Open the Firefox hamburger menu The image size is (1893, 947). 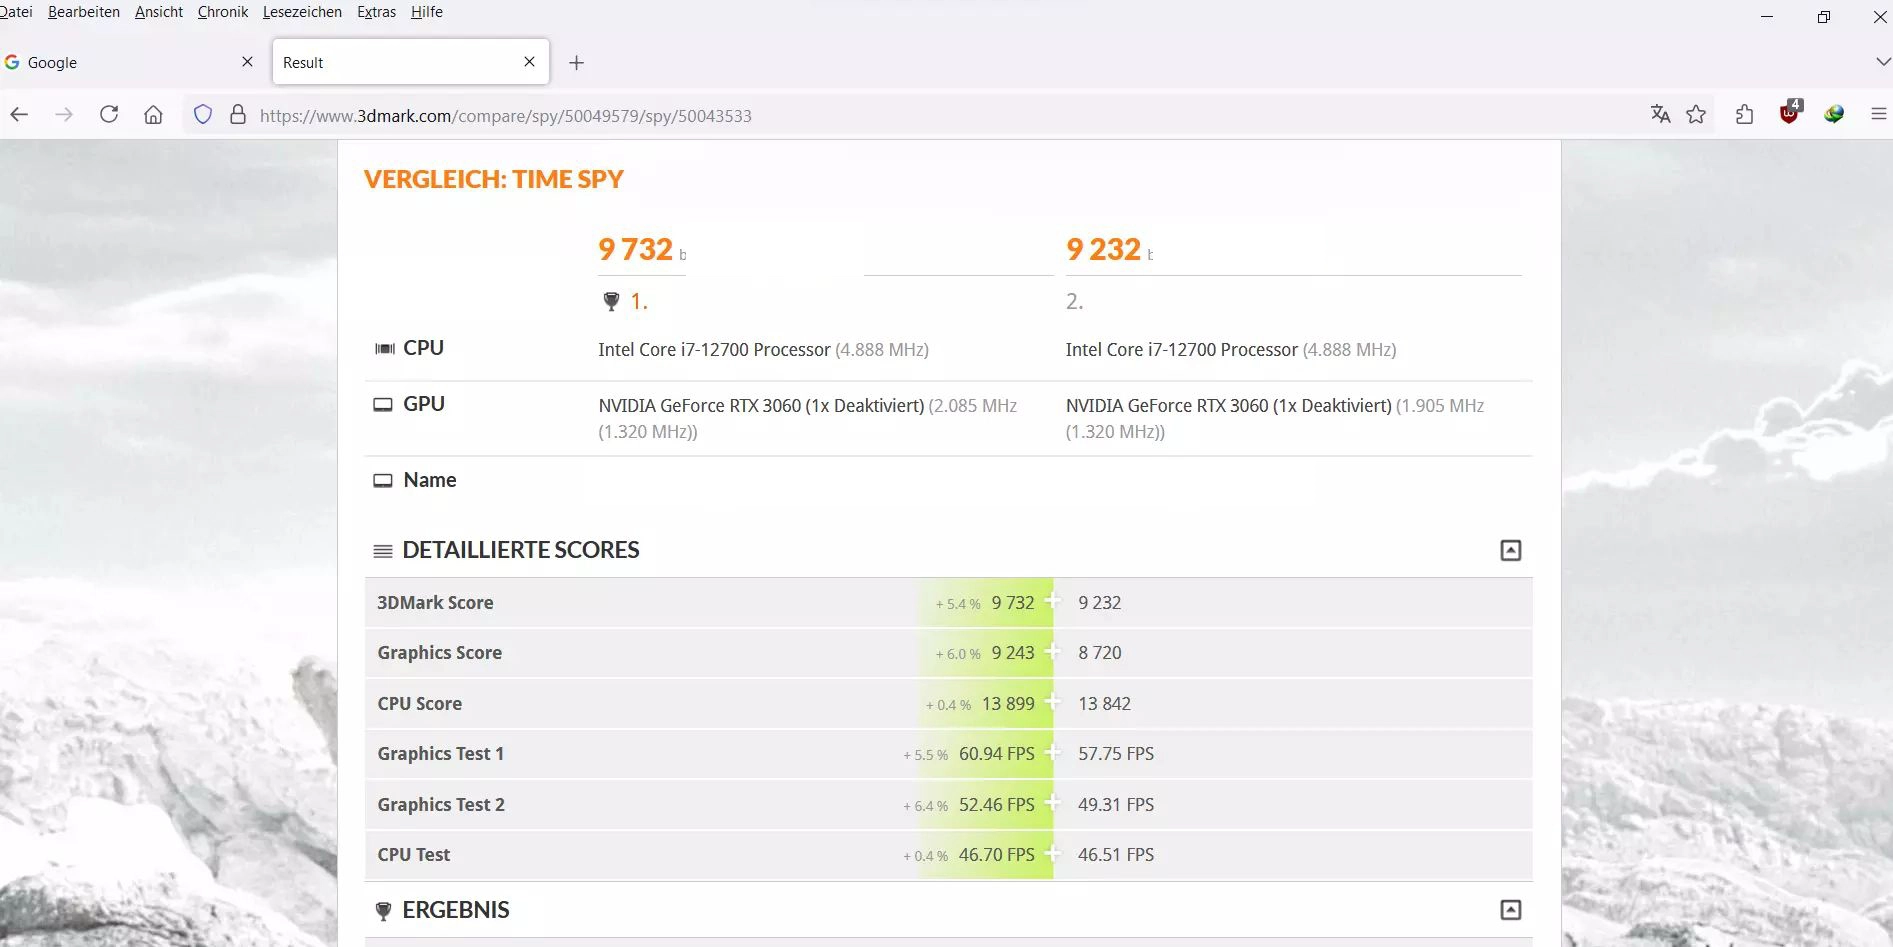[1878, 114]
